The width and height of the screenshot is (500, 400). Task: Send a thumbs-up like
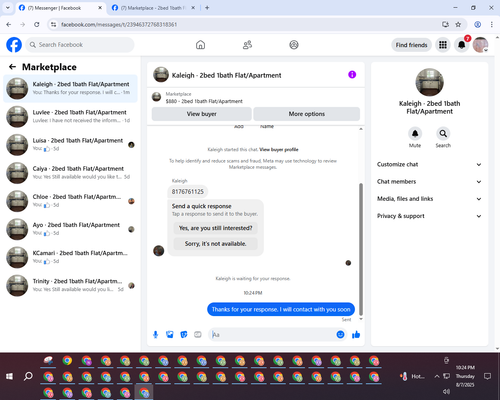click(356, 334)
